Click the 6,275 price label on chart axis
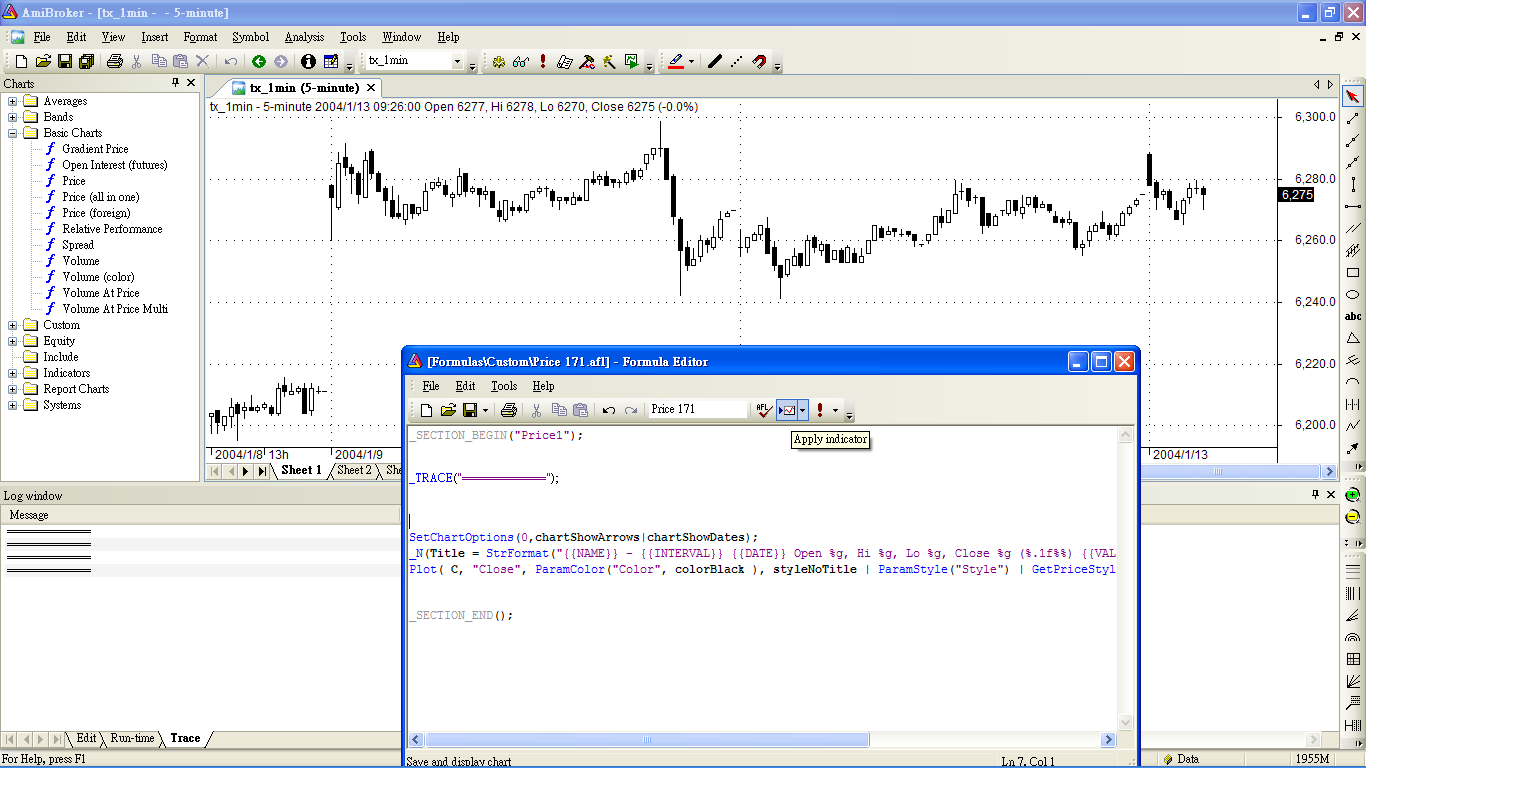1534x805 pixels. [x=1297, y=195]
